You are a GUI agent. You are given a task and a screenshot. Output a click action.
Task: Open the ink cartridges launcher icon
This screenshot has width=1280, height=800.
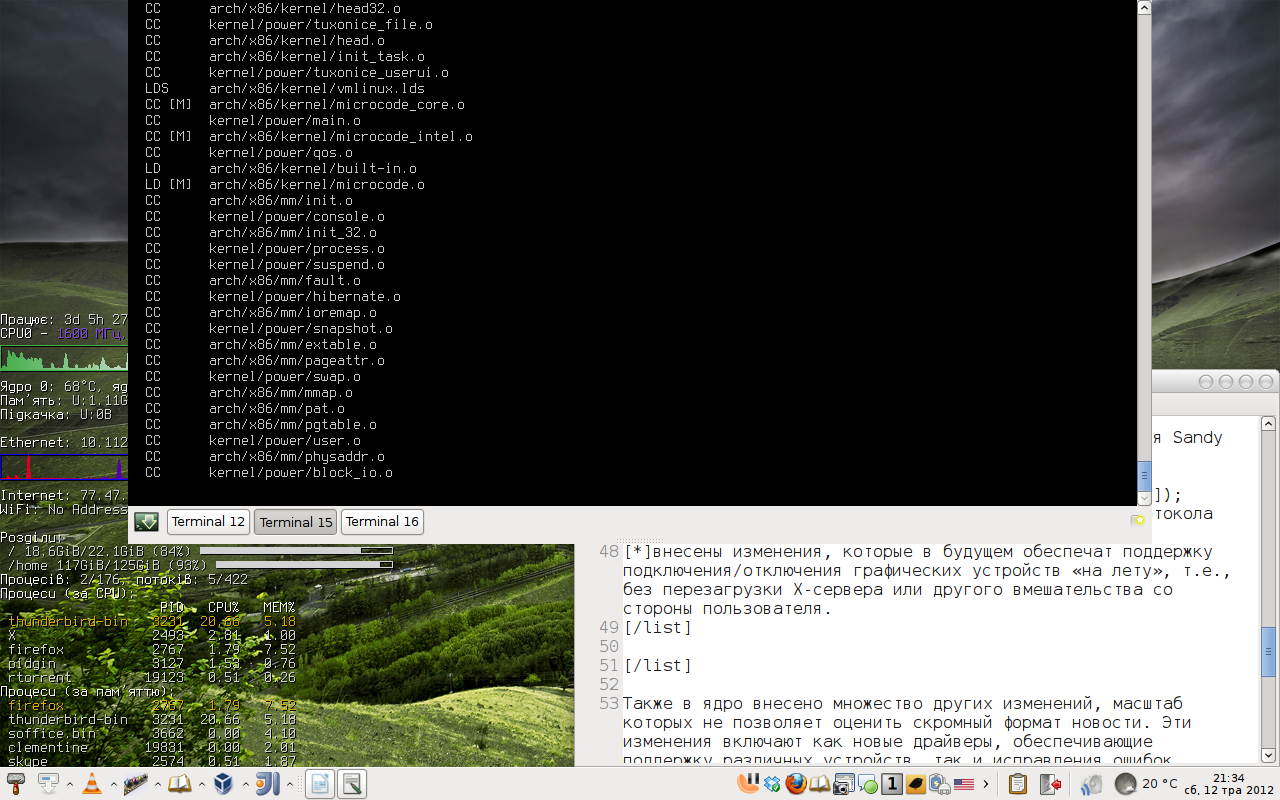tap(135, 784)
